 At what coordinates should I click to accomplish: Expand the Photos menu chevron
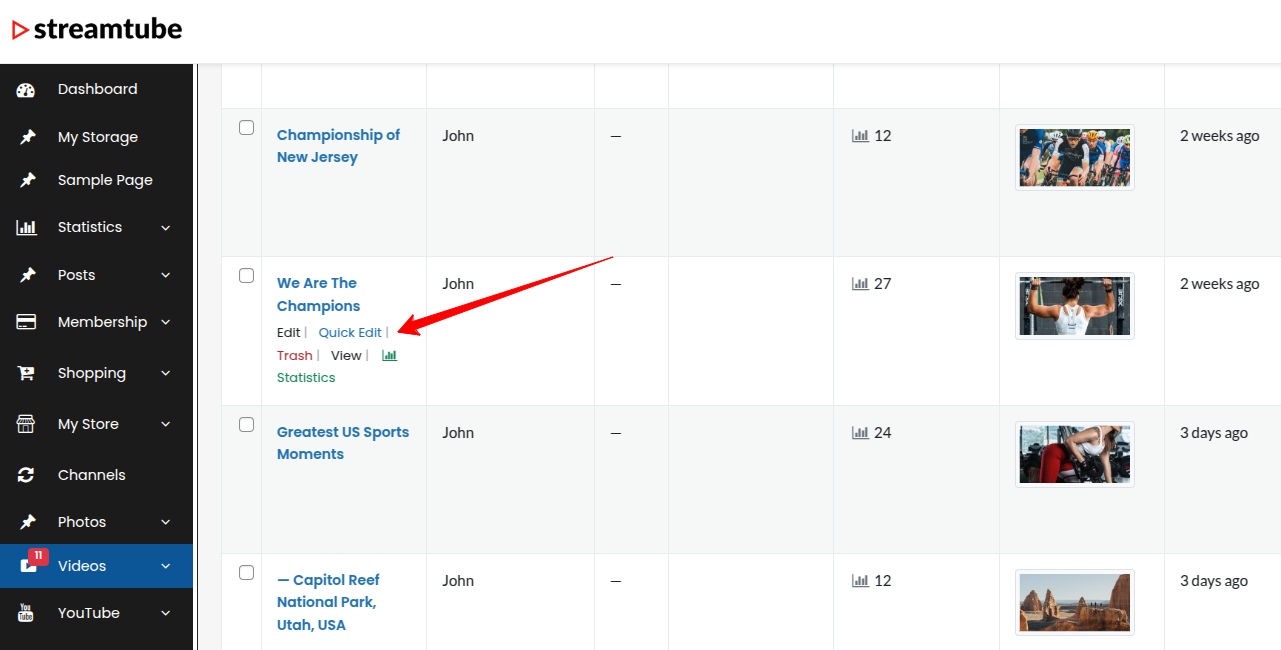click(x=166, y=522)
